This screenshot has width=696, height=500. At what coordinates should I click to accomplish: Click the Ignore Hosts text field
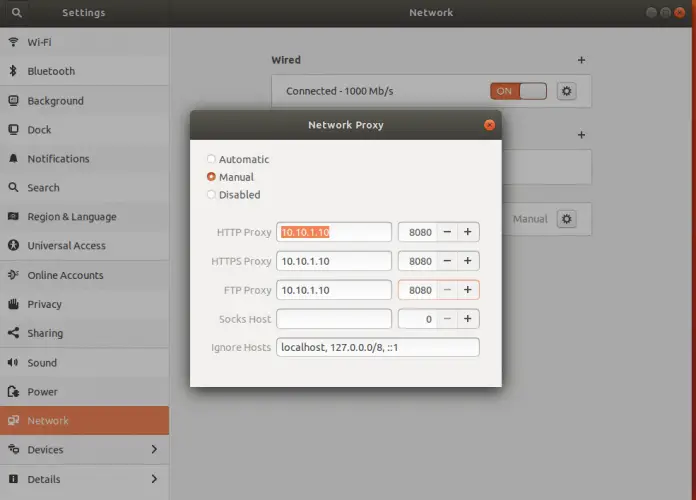378,348
